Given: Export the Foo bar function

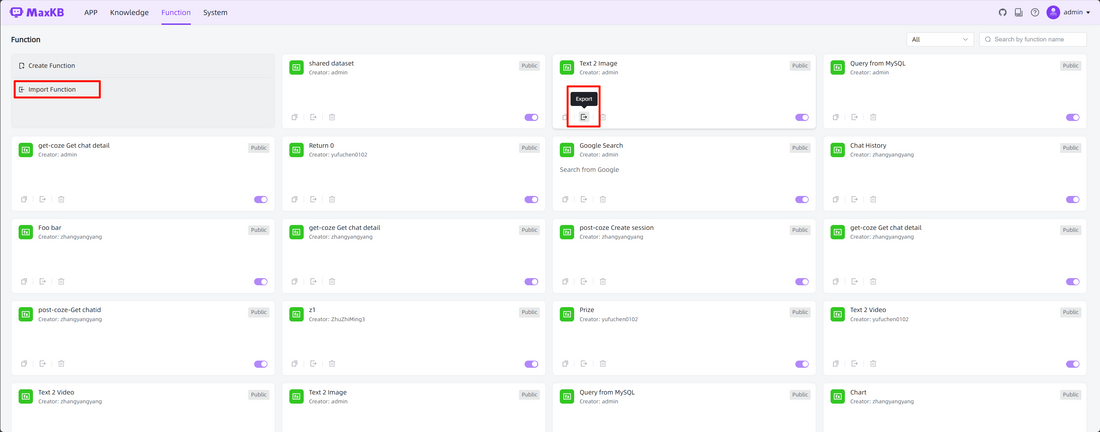Looking at the screenshot, I should click(43, 281).
